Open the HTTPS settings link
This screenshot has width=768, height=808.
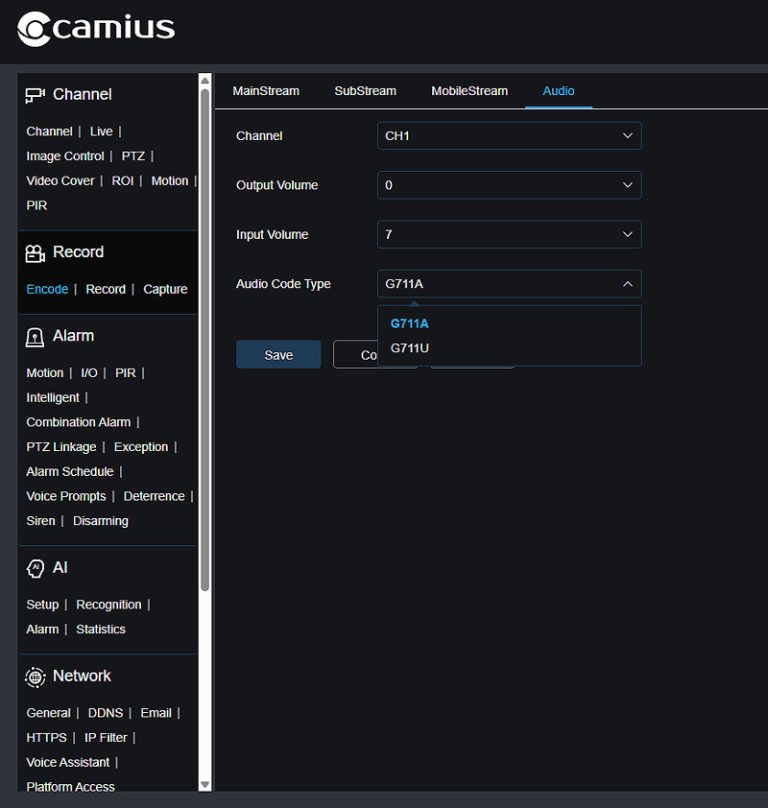pos(46,737)
